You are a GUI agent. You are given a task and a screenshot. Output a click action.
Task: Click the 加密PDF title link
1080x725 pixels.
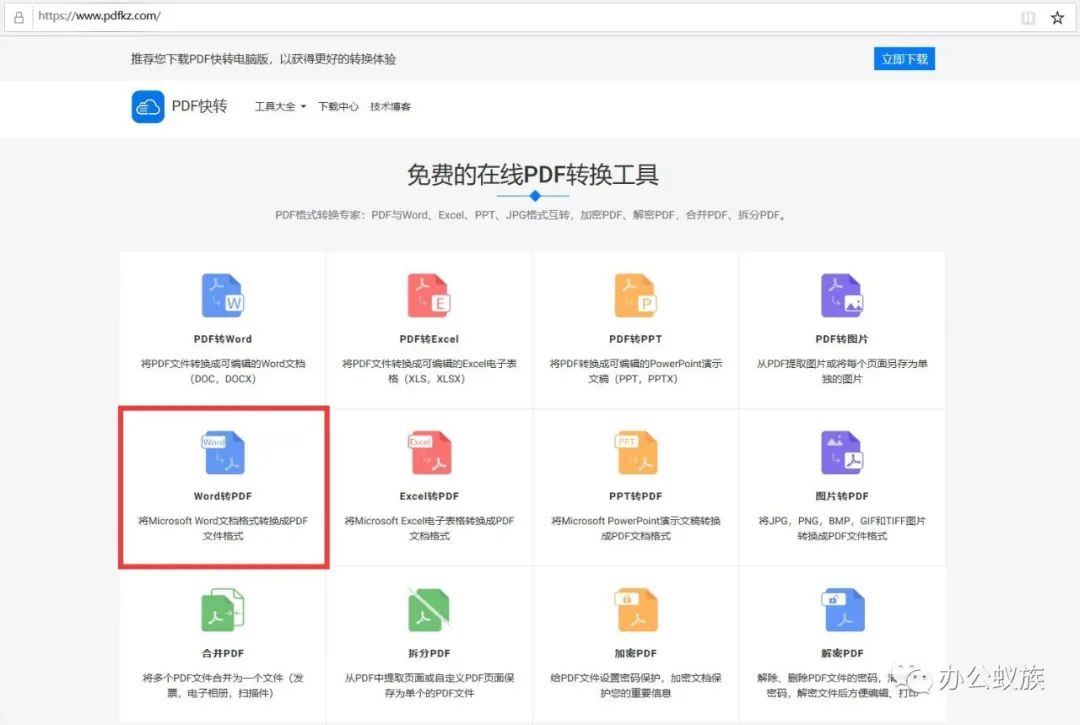[636, 653]
